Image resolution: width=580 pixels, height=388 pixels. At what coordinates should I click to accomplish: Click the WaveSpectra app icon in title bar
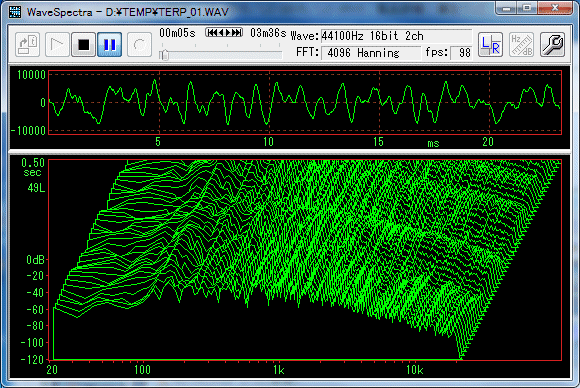pyautogui.click(x=15, y=12)
